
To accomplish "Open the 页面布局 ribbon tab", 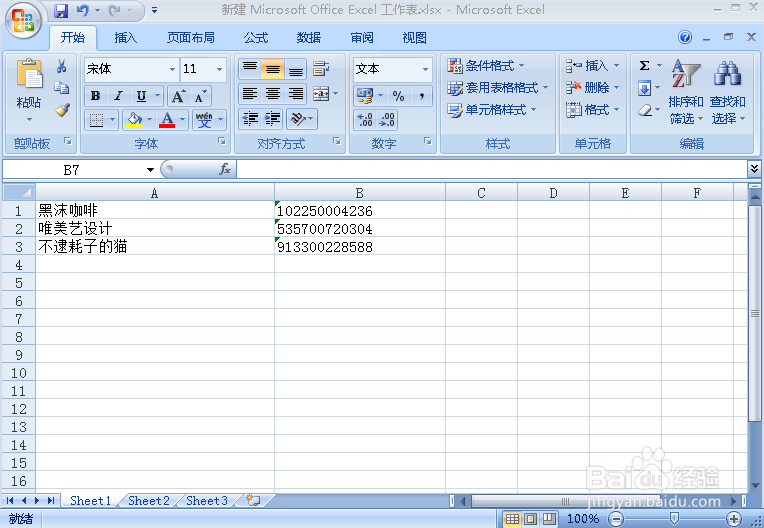I will point(191,38).
